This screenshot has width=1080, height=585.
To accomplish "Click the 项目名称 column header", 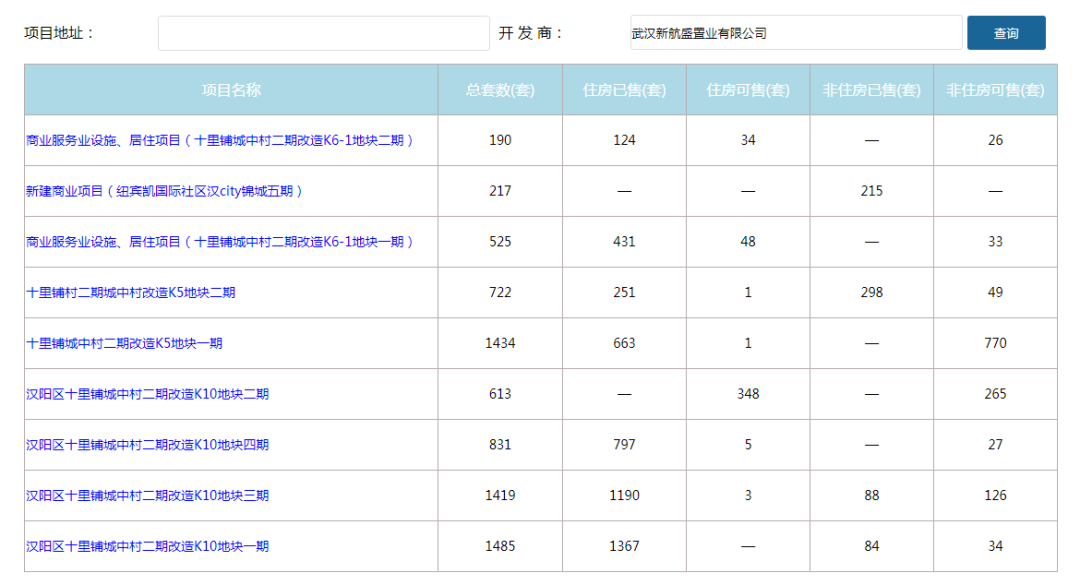I will 231,90.
